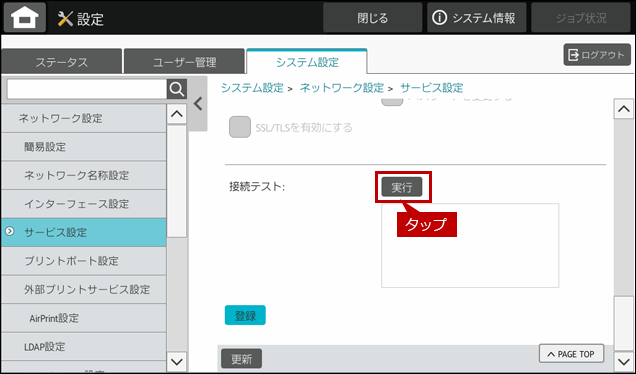Tap the 登録 button
The height and width of the screenshot is (374, 636).
[x=245, y=315]
